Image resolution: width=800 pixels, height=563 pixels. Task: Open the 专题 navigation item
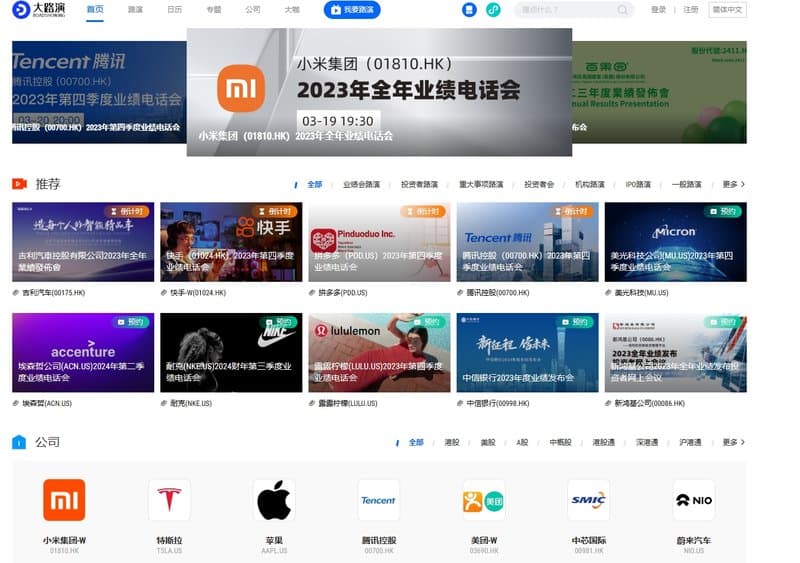click(x=214, y=9)
